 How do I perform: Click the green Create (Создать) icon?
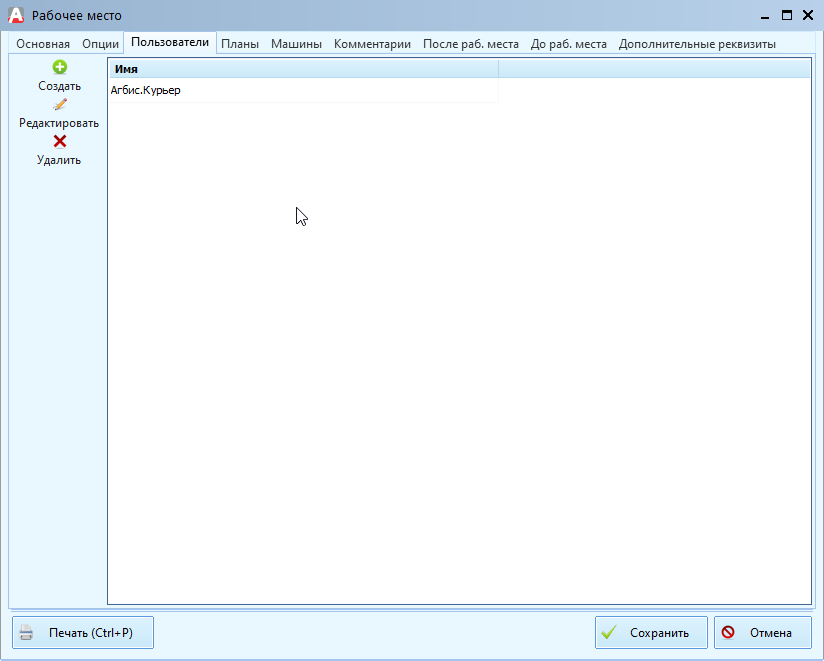coord(59,67)
